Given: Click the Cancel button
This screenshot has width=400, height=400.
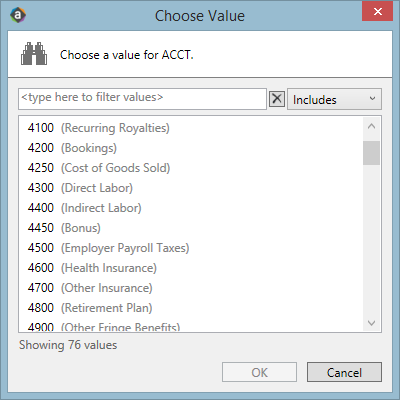Looking at the screenshot, I should 344,372.
